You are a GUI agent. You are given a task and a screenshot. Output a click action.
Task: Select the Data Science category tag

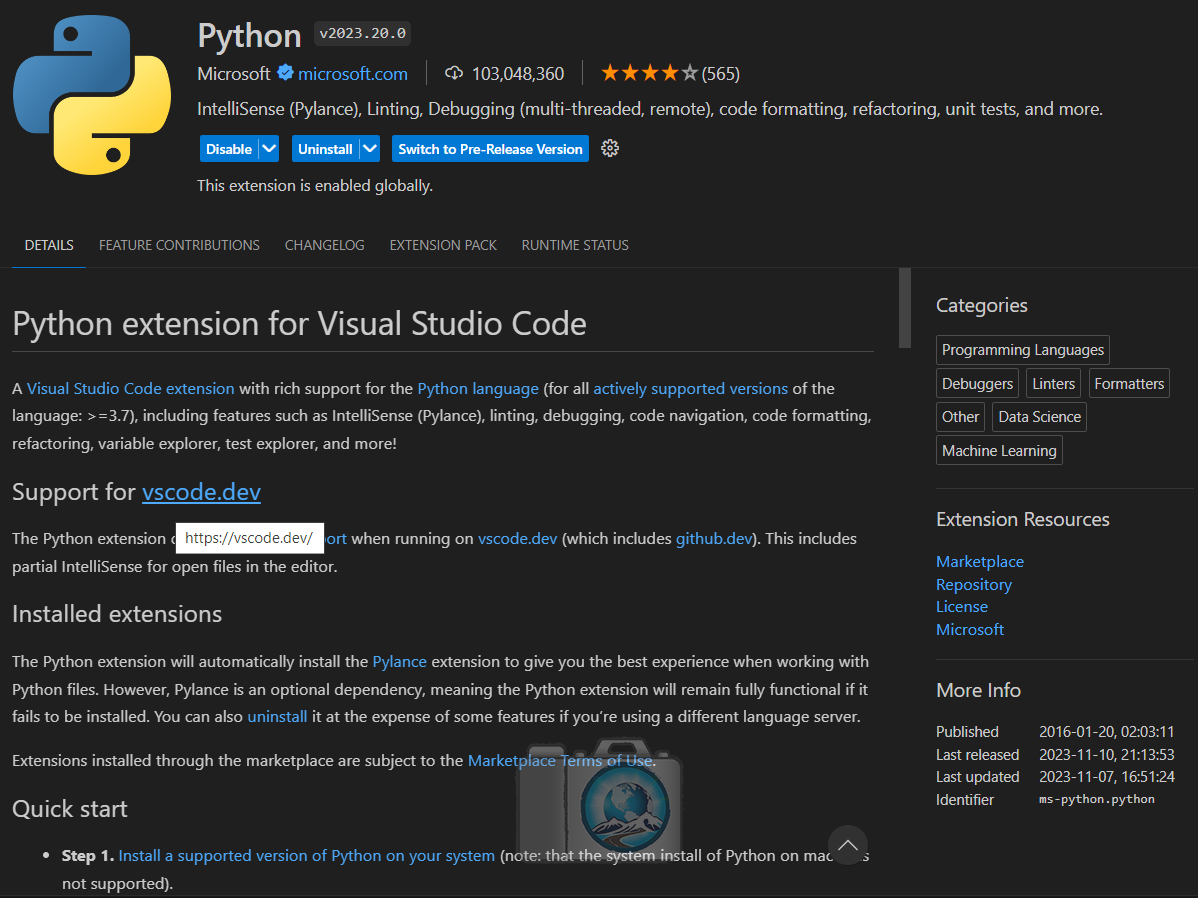1038,416
